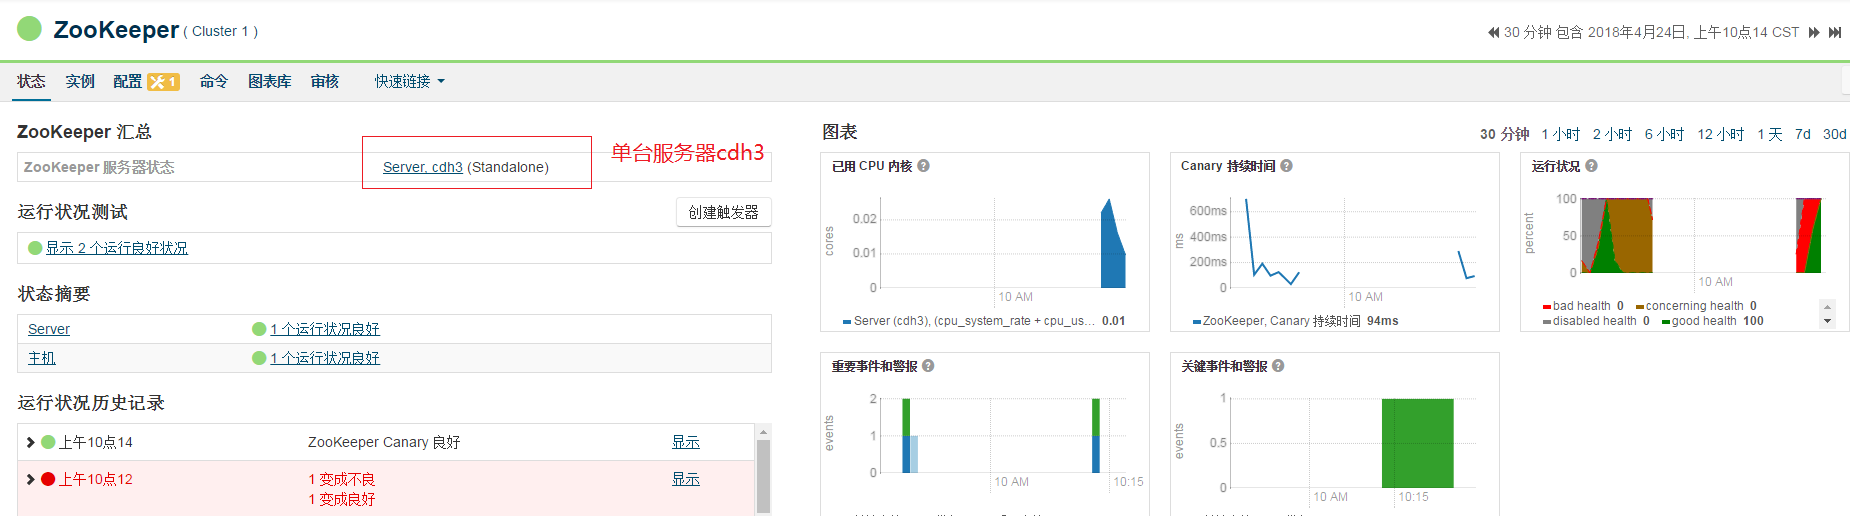
Task: Open the 关键事件和警报 chart
Action: click(1335, 434)
